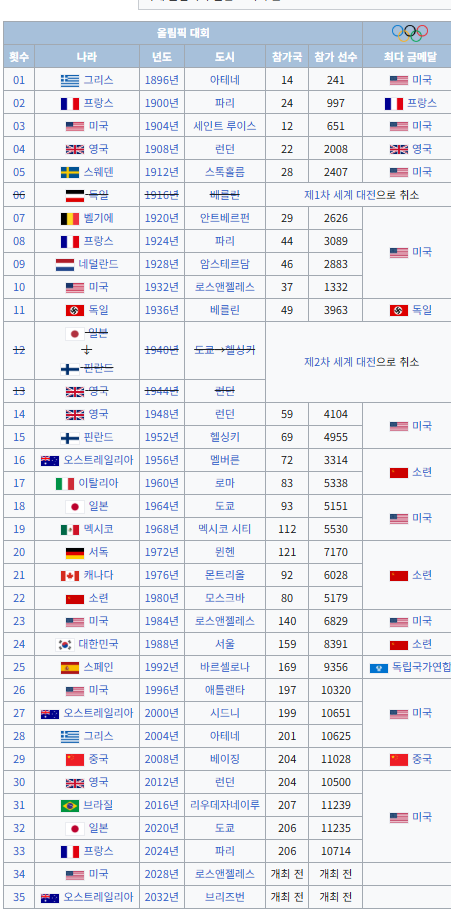Open the 리우데자네이루 city link
Viewport: 451px width, 911px height.
(225, 805)
